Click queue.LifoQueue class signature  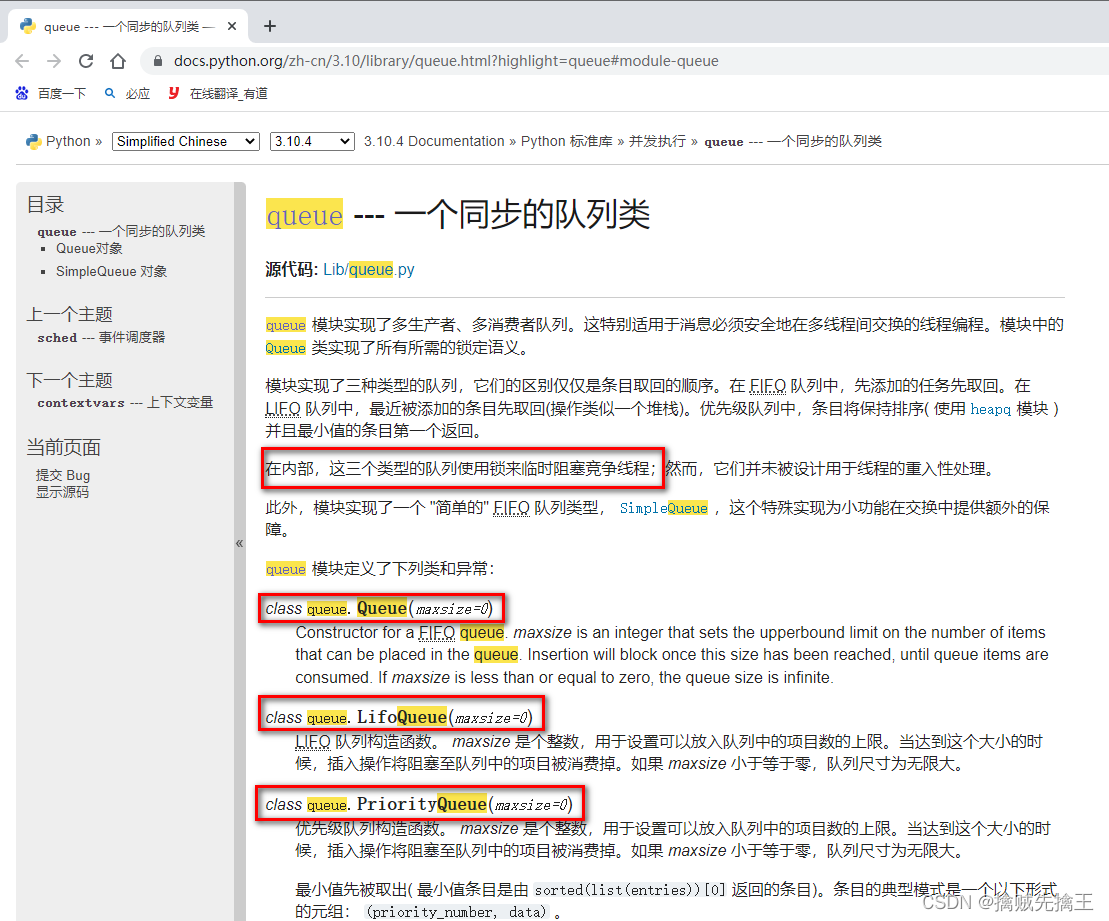coord(399,717)
